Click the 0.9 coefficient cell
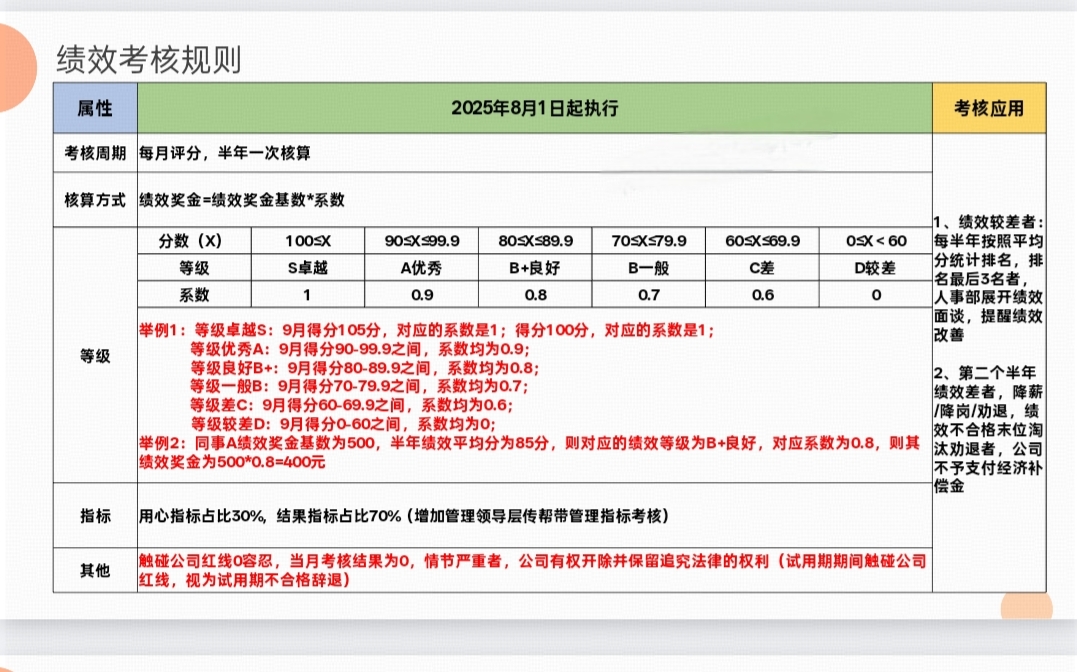Image resolution: width=1077 pixels, height=672 pixels. (x=421, y=295)
